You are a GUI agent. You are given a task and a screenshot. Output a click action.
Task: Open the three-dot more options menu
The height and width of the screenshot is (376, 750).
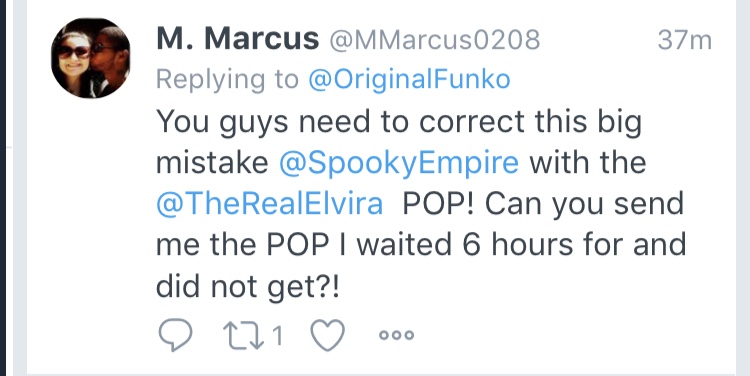tap(396, 335)
